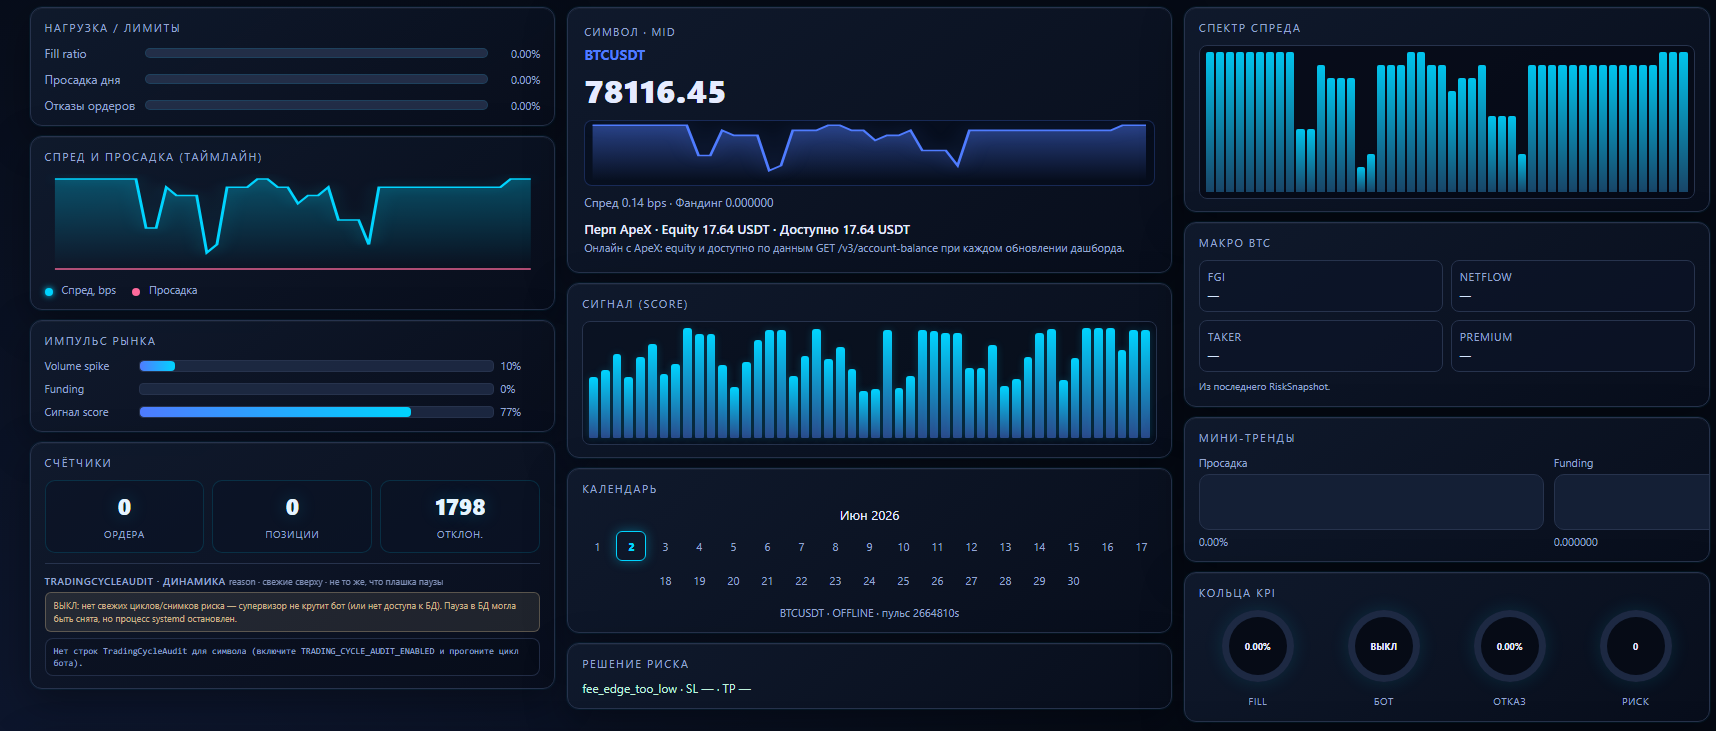This screenshot has width=1716, height=731.
Task: Select calendar day 24
Action: 869,581
